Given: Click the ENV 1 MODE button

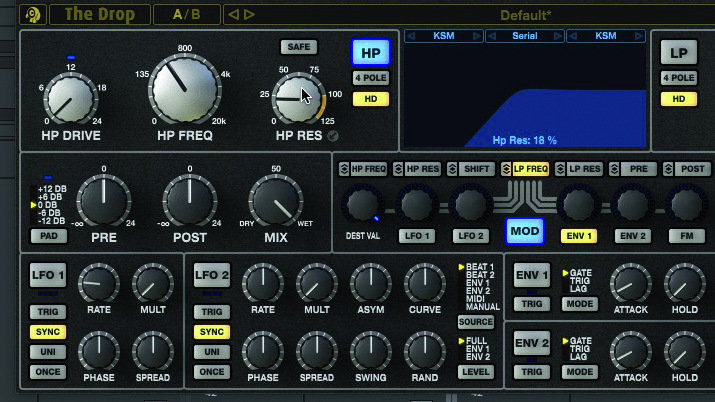Looking at the screenshot, I should pos(580,304).
